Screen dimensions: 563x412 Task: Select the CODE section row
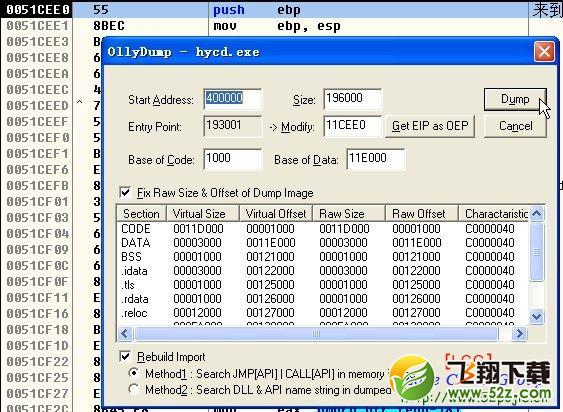tap(322, 228)
